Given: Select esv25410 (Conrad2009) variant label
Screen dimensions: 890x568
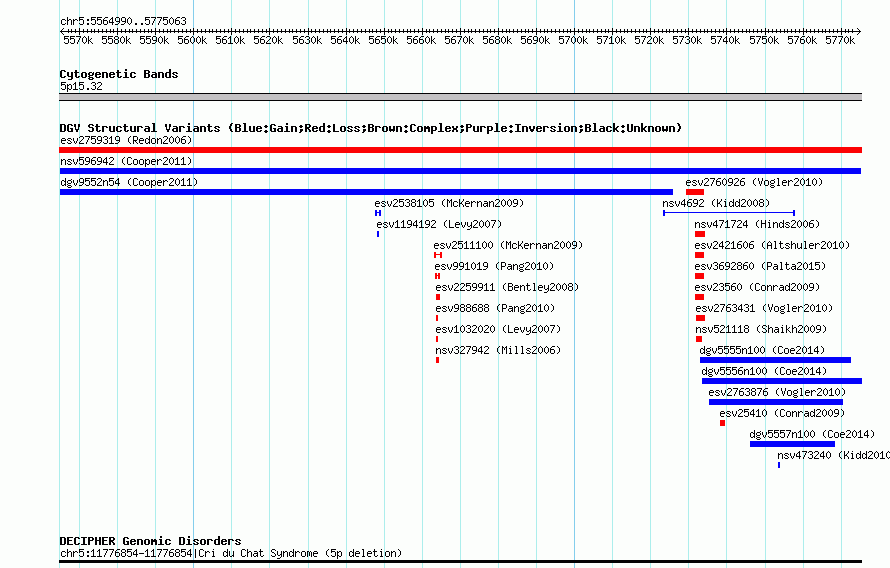Looking at the screenshot, I should click(782, 413).
